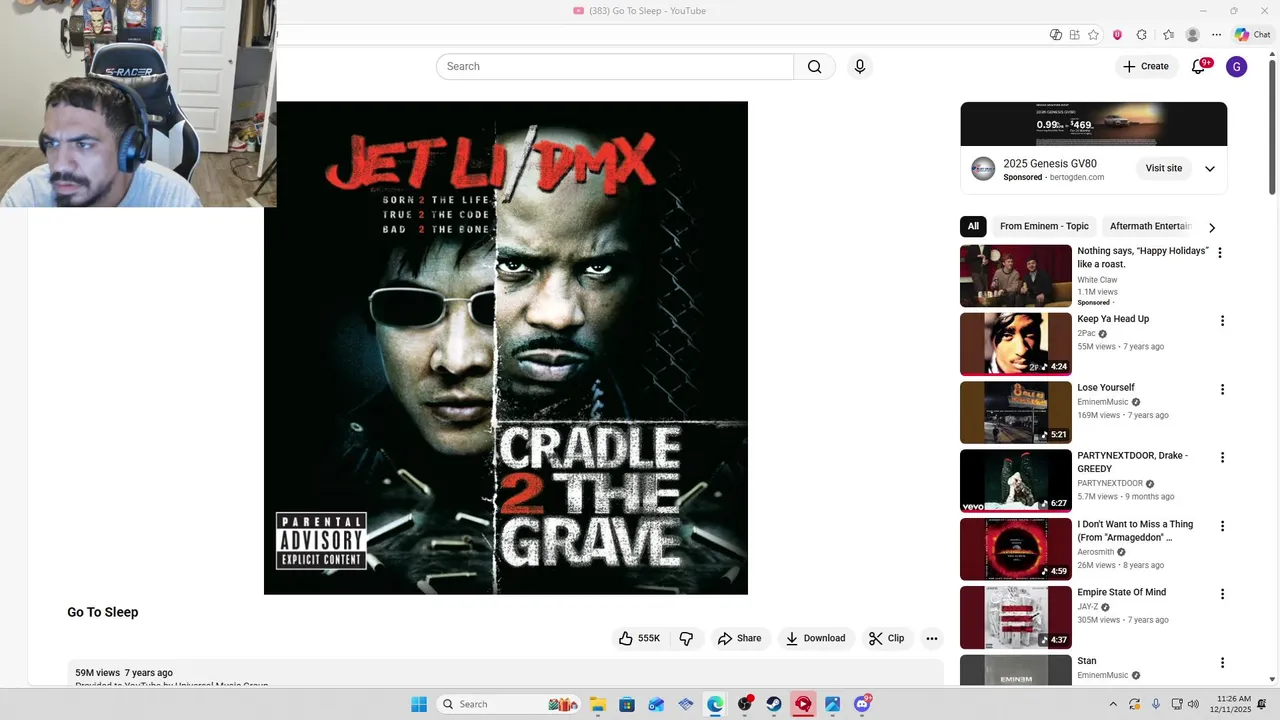Focus the YouTube Search field

coord(615,67)
